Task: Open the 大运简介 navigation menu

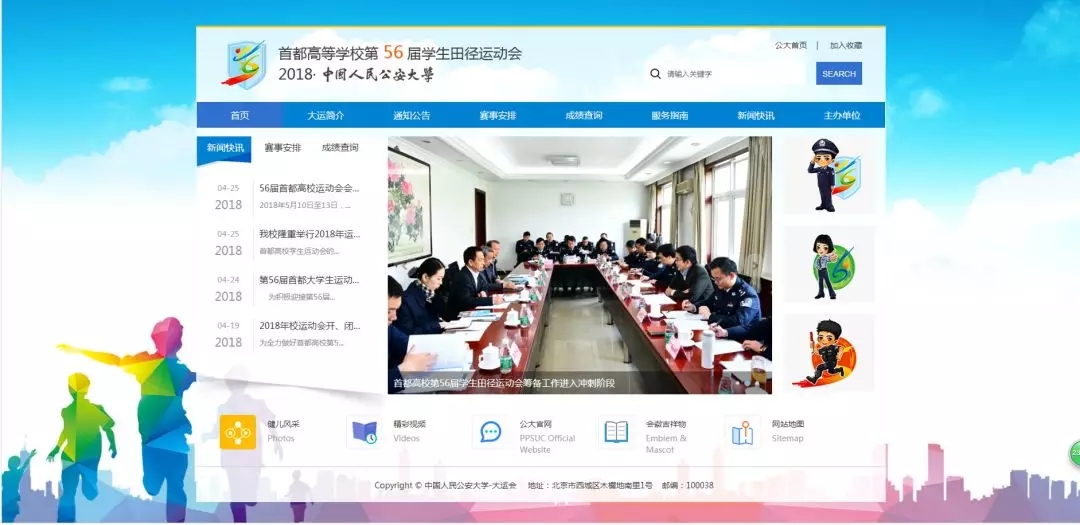Action: point(325,116)
